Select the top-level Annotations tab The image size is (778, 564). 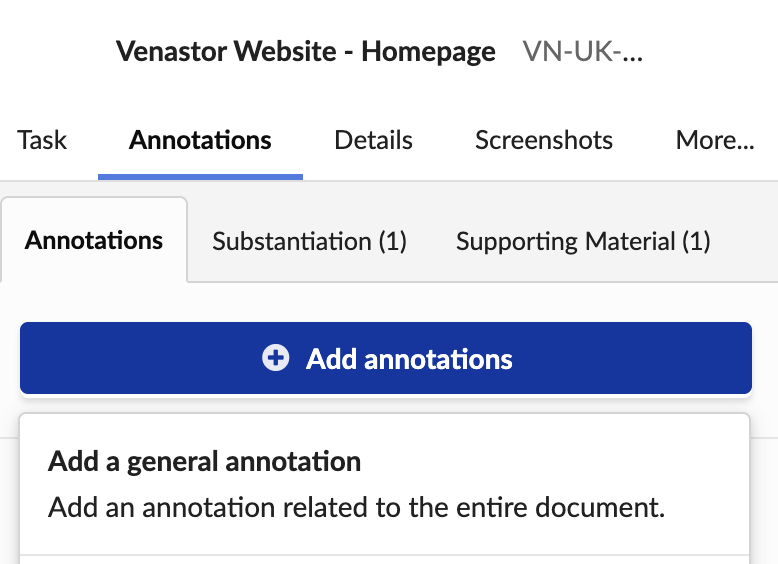[200, 140]
